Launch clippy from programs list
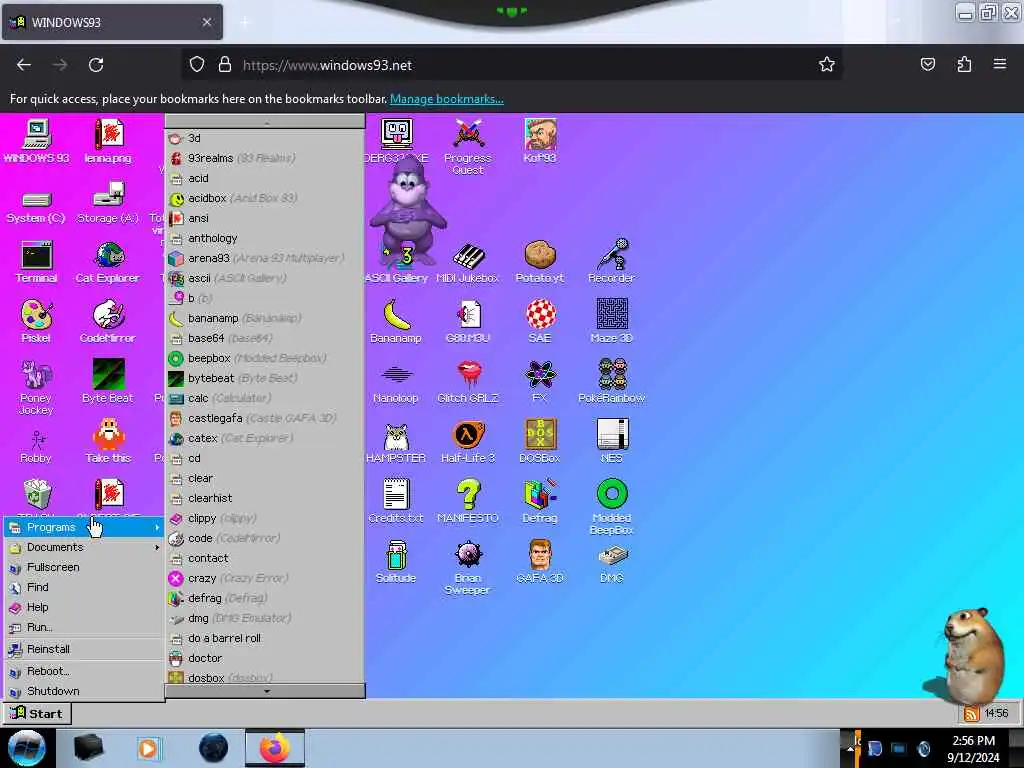The height and width of the screenshot is (768, 1024). coord(264,518)
